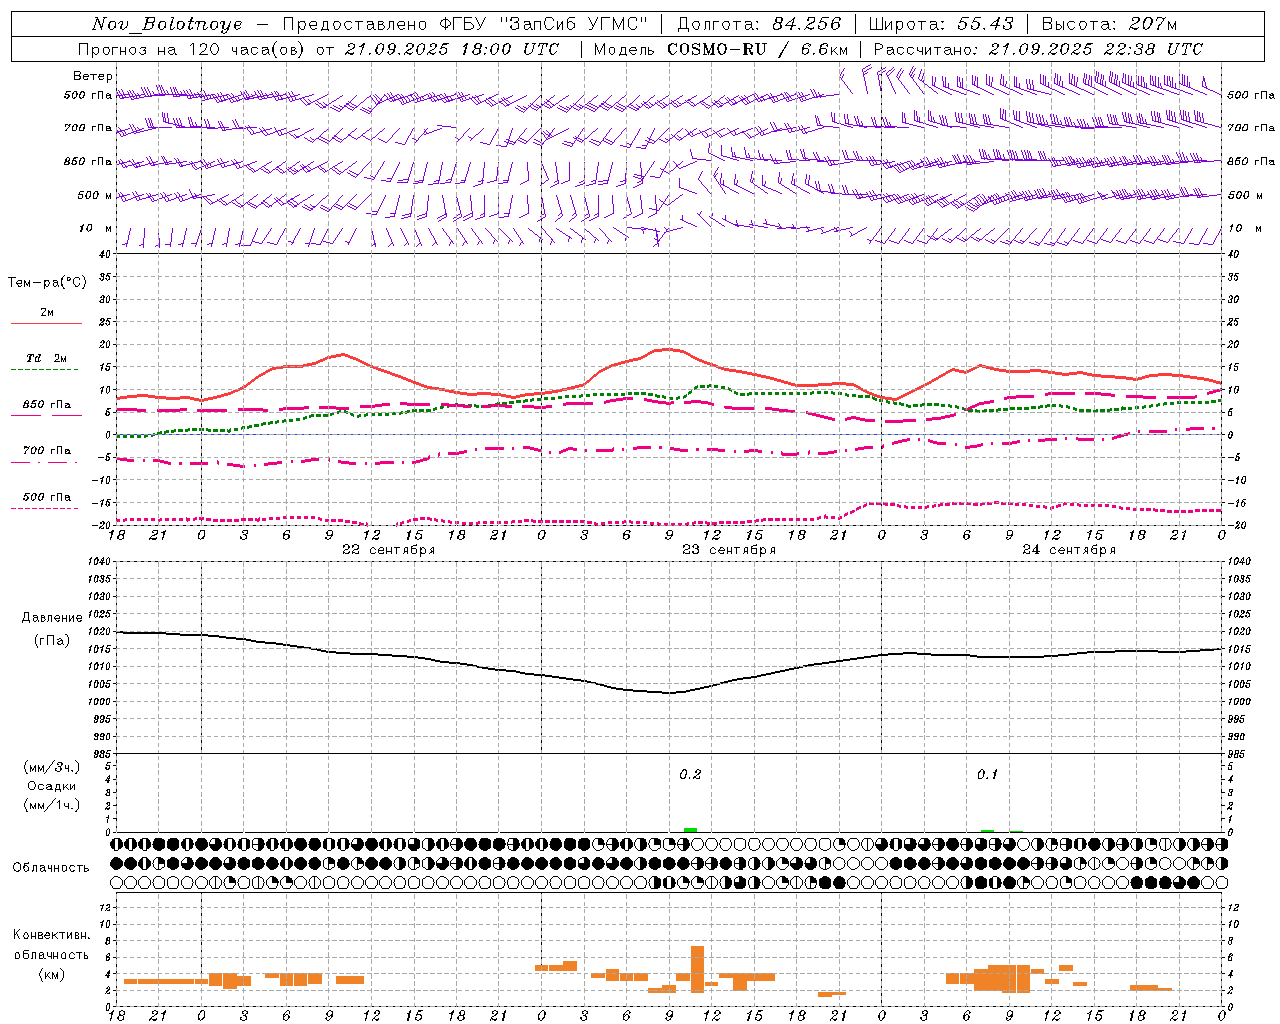Click the model name COSMO-RU / 6.6км

click(758, 49)
